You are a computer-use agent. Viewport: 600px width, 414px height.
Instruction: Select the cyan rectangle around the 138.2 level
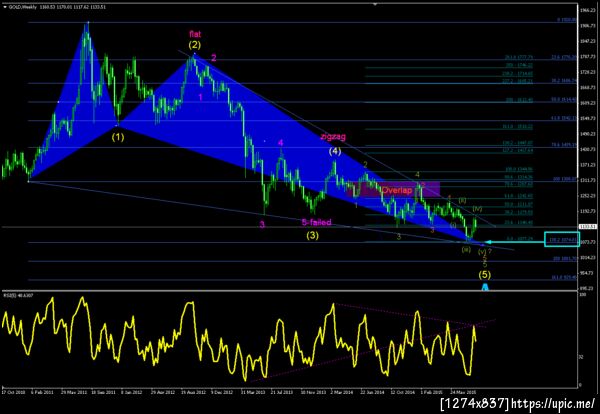[562, 240]
